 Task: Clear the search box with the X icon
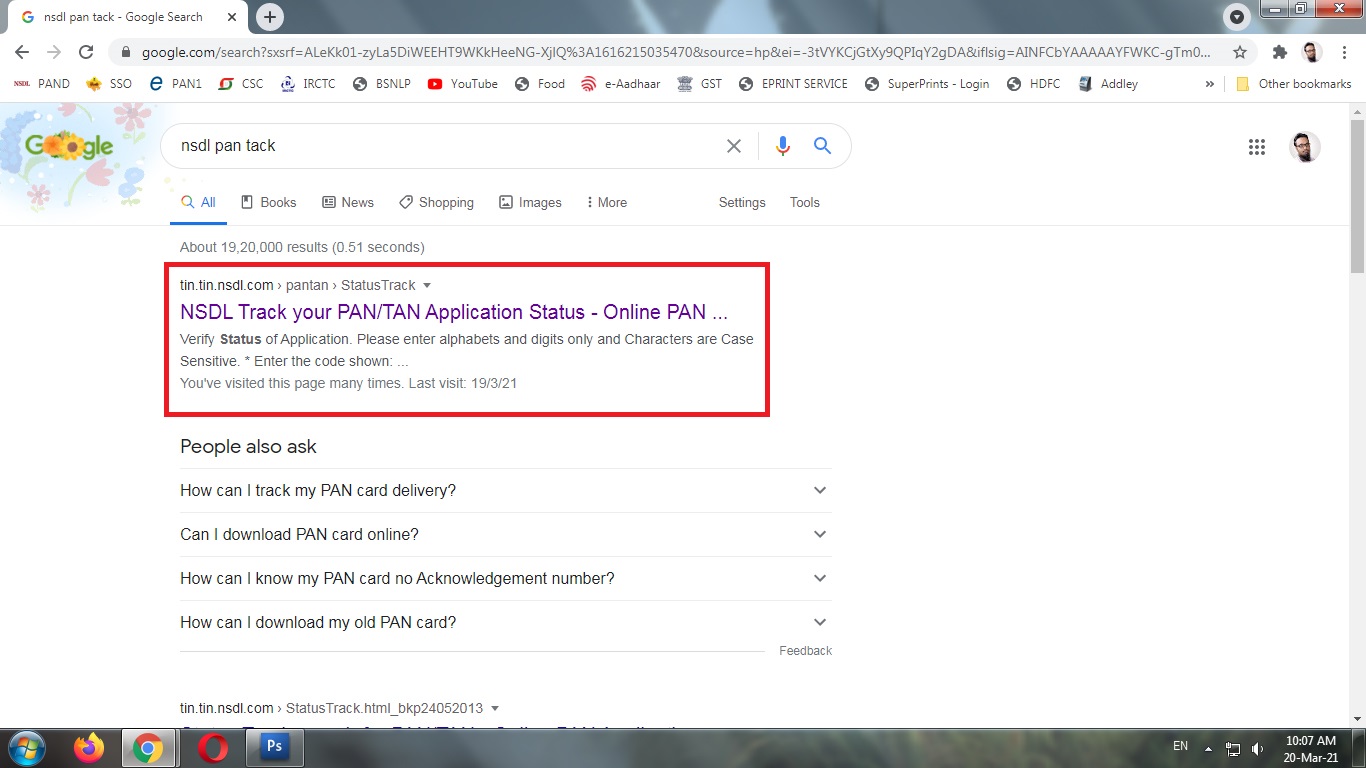click(x=734, y=146)
